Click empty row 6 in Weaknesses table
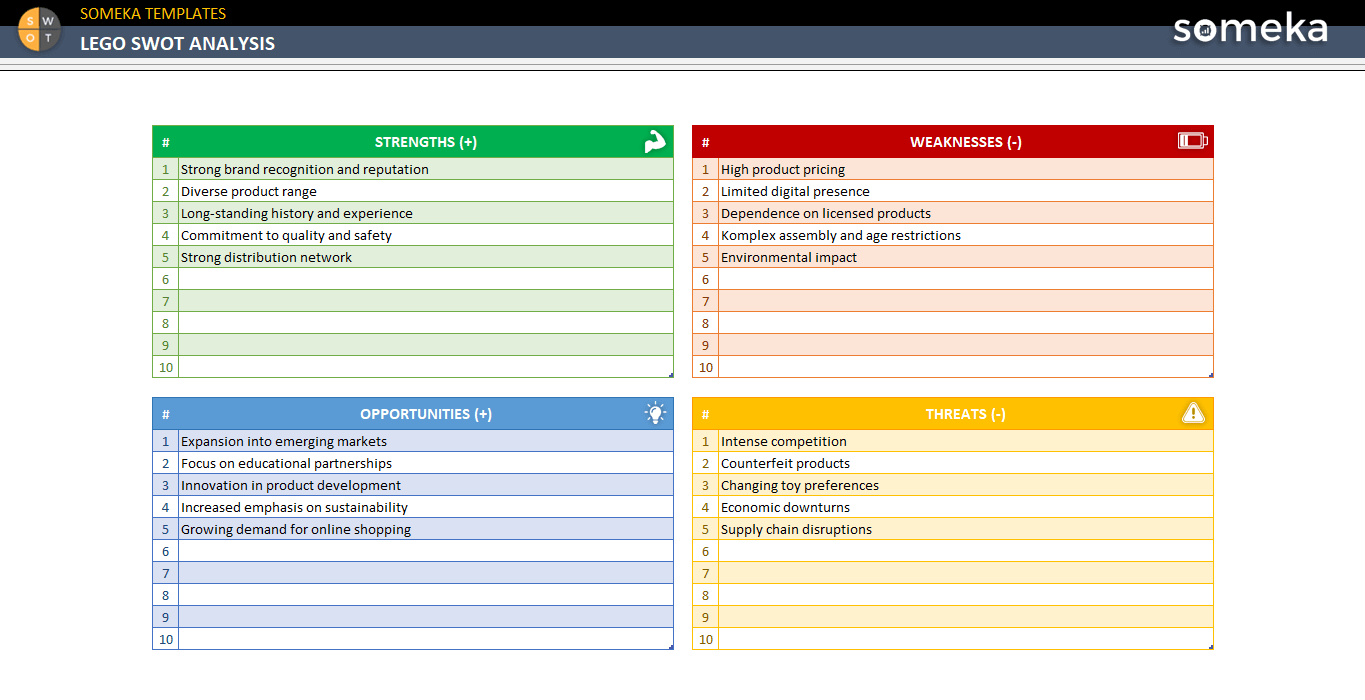Image resolution: width=1365 pixels, height=700 pixels. [966, 279]
